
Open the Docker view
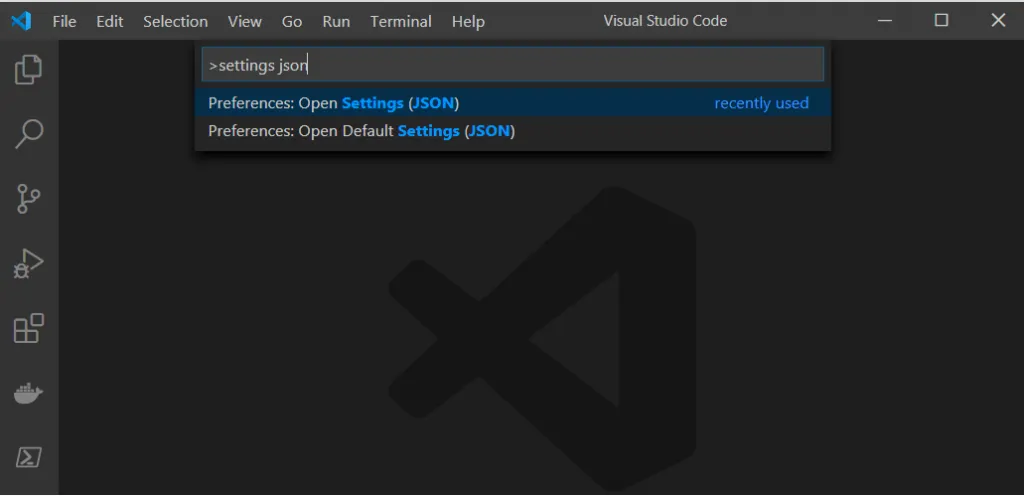[x=29, y=394]
